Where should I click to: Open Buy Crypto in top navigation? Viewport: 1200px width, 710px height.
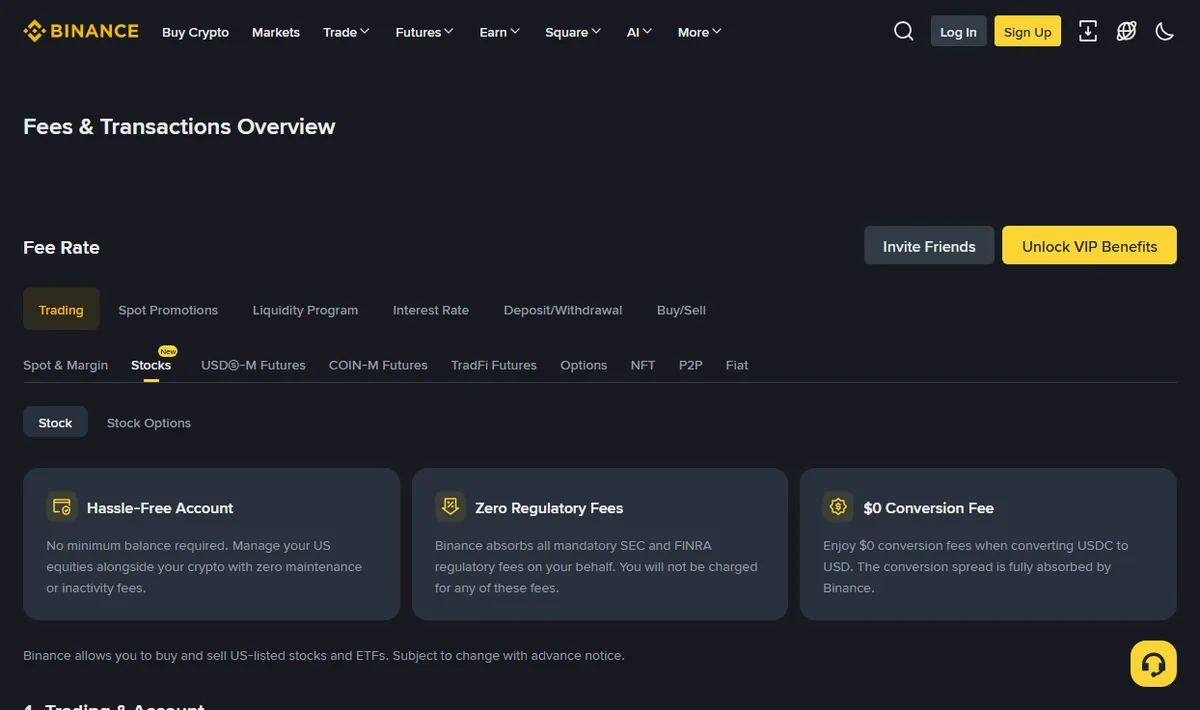tap(195, 32)
